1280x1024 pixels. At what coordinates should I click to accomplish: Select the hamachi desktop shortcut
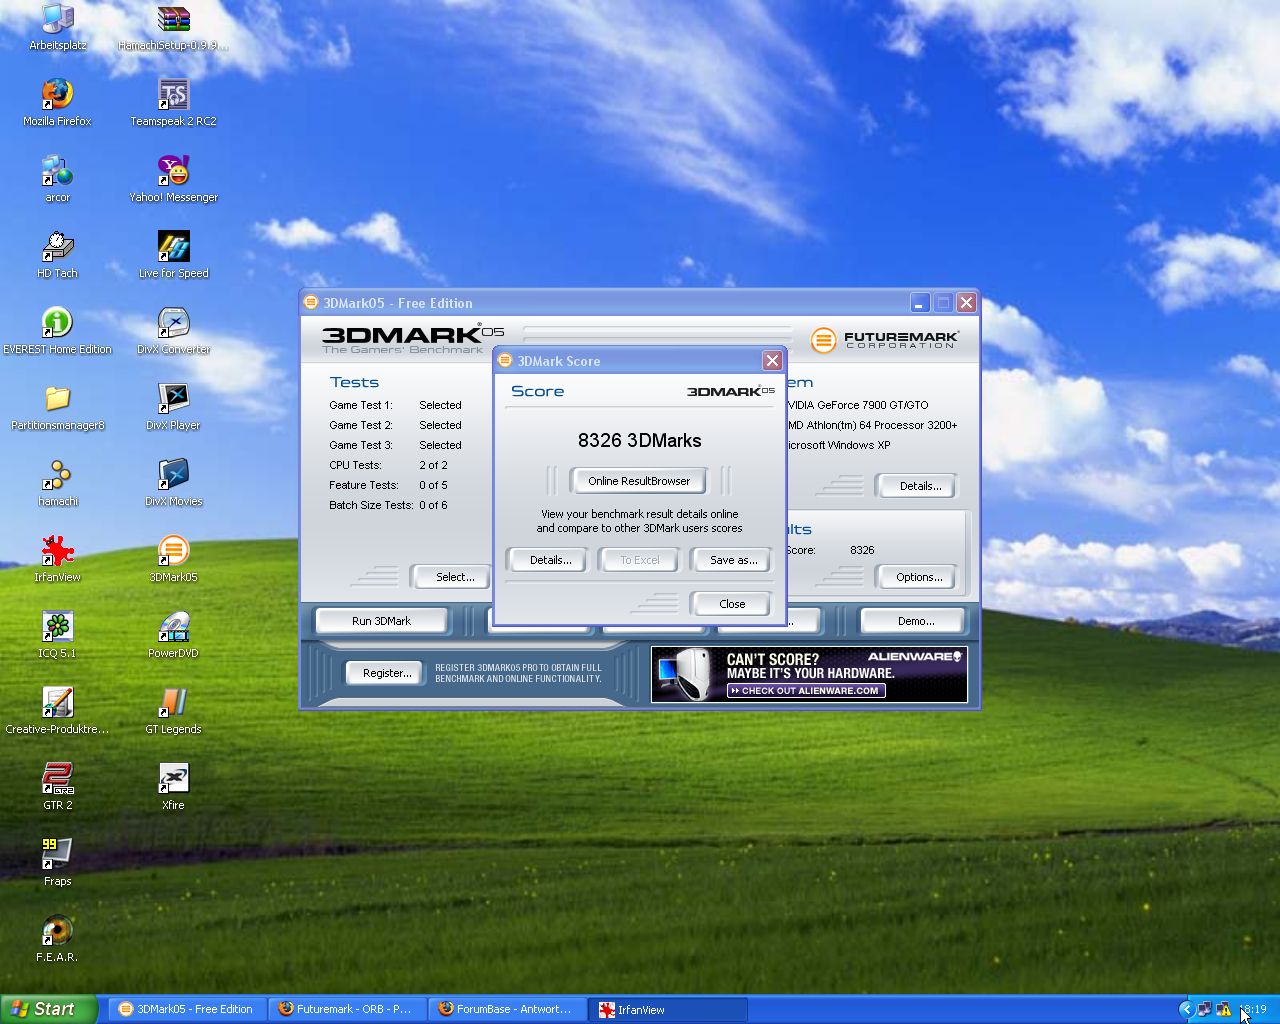point(57,483)
